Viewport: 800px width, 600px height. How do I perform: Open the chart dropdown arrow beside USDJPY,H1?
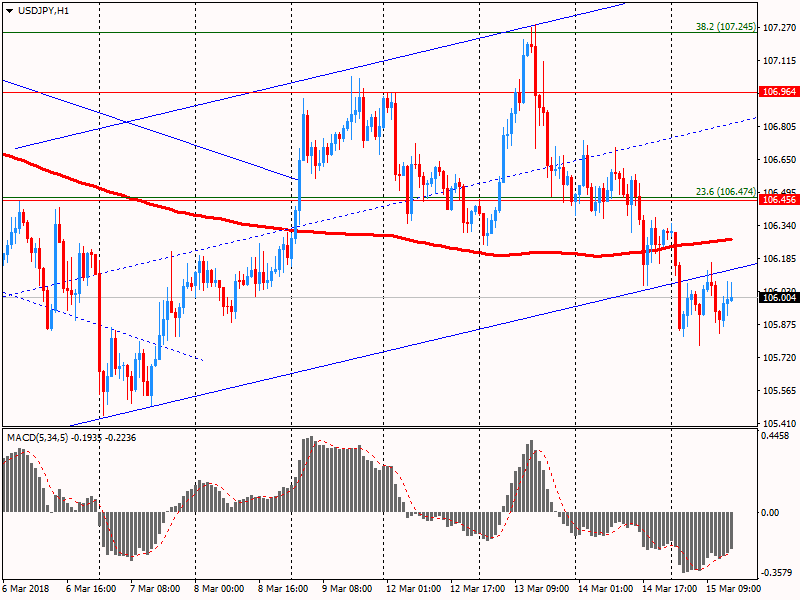tap(9, 11)
